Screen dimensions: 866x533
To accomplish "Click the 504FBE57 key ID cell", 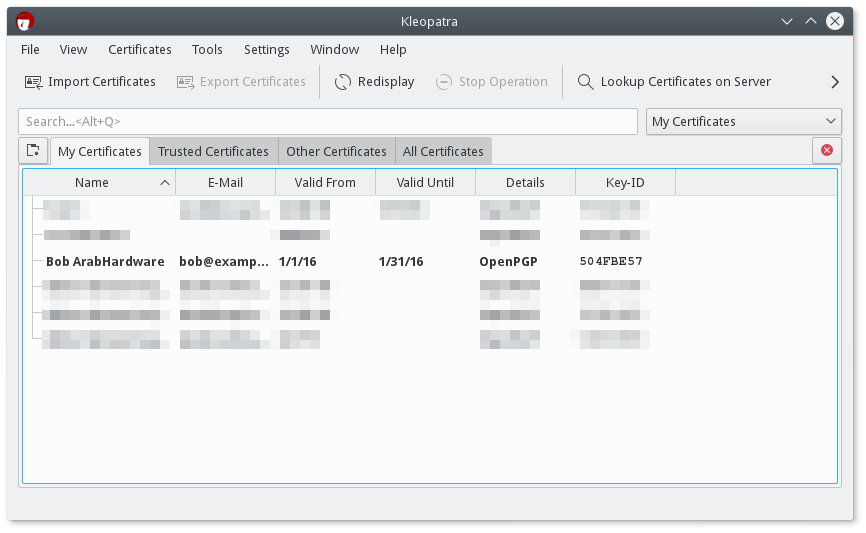I will pos(611,261).
